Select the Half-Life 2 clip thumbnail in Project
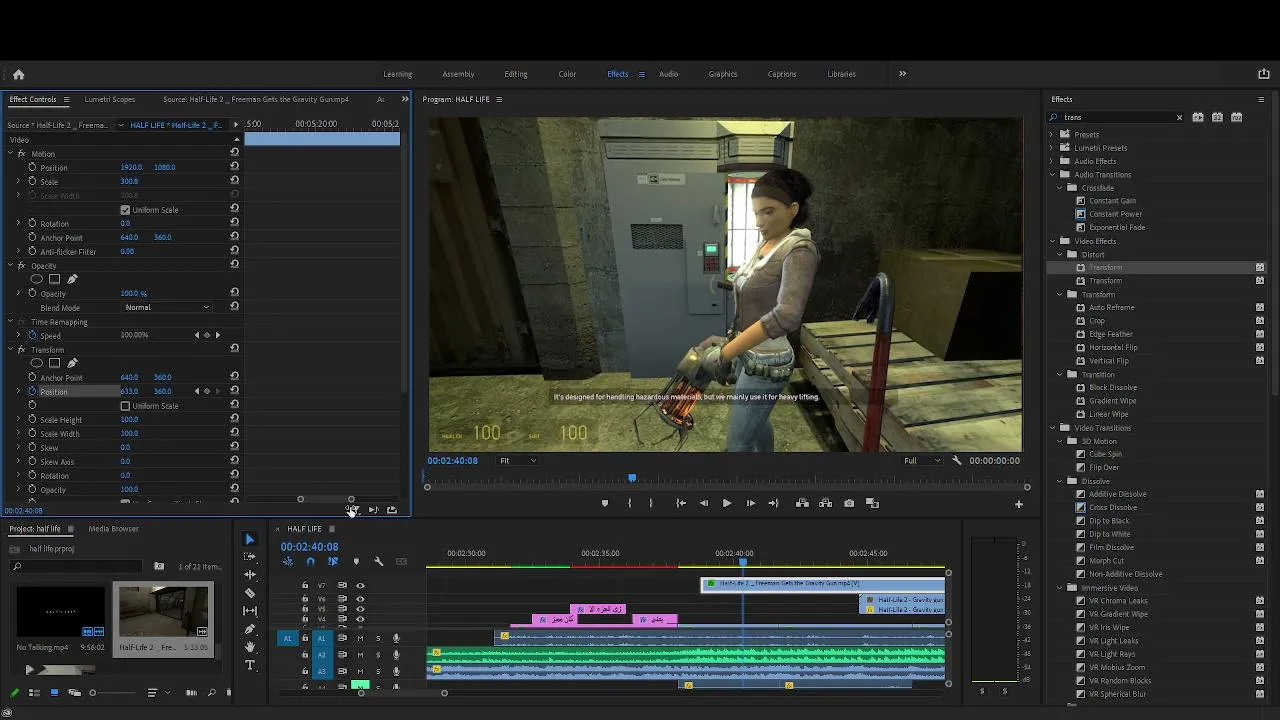 click(x=163, y=612)
